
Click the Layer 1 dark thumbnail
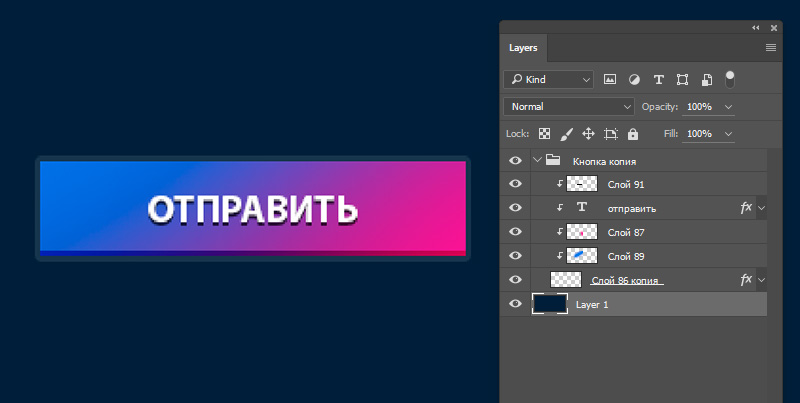point(549,304)
